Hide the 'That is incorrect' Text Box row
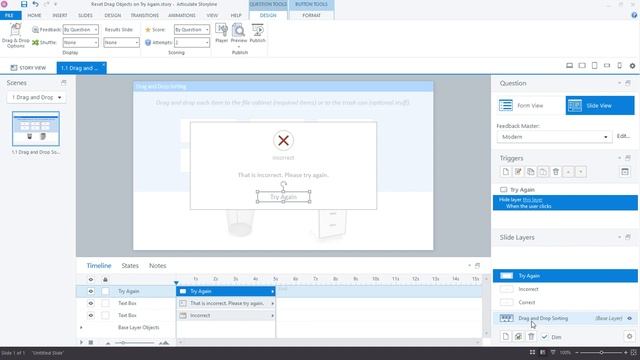This screenshot has width=640, height=360. coord(91,304)
